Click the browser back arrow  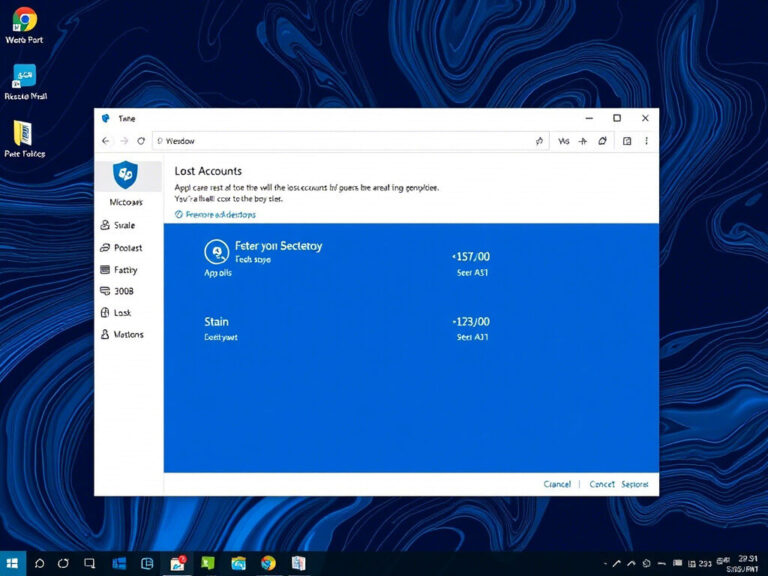[106, 142]
